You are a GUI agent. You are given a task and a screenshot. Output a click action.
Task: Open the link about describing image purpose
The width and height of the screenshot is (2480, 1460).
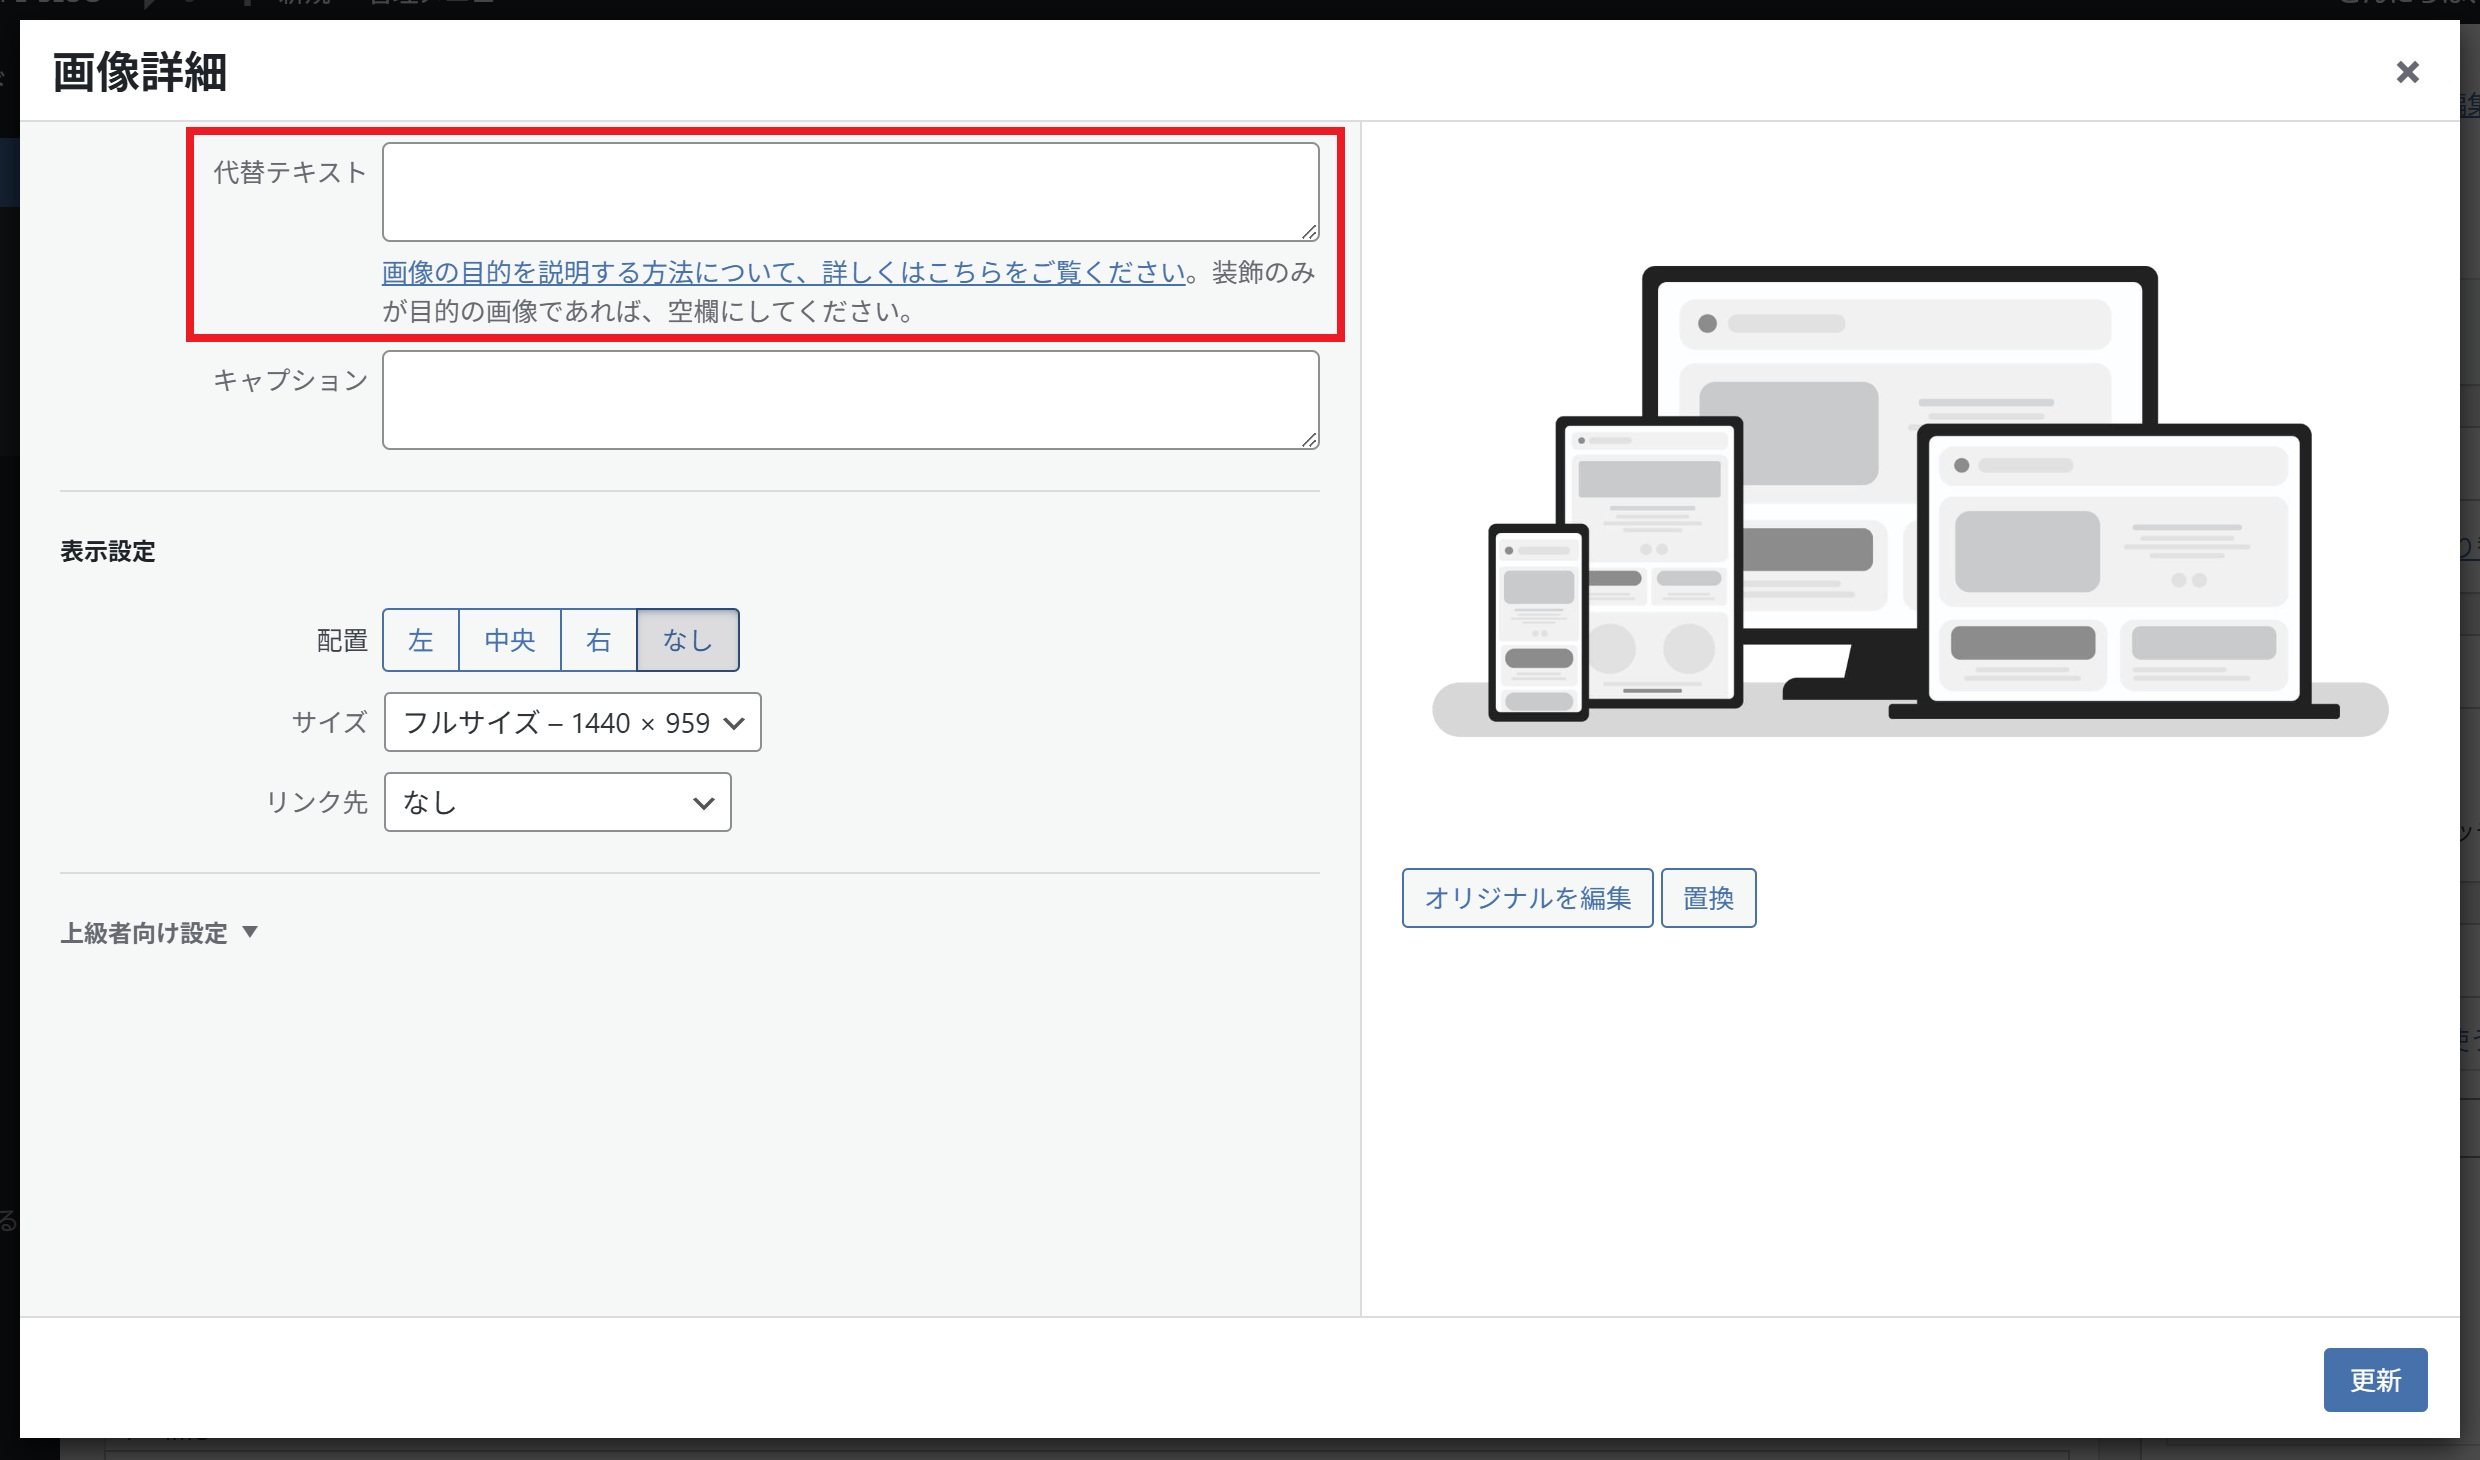click(783, 272)
